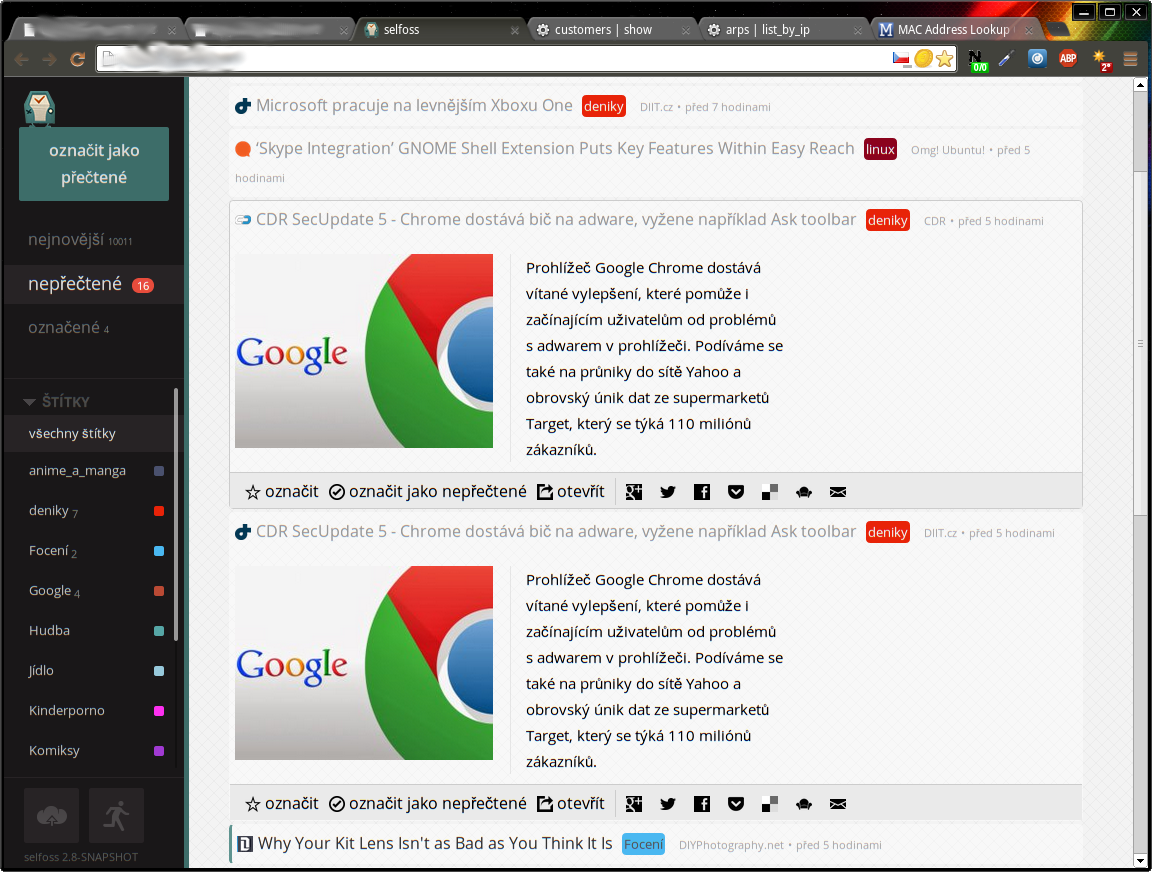This screenshot has width=1152, height=872.
Task: Share DIIT.cz CDR article on Google Plus
Action: (633, 804)
